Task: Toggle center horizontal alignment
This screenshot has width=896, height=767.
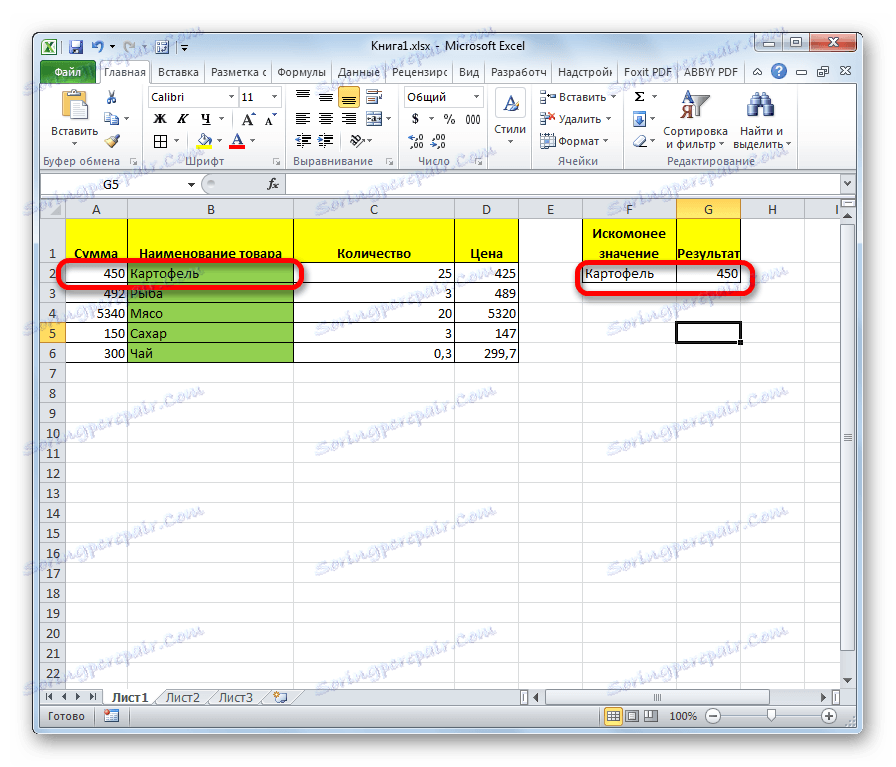Action: coord(326,119)
